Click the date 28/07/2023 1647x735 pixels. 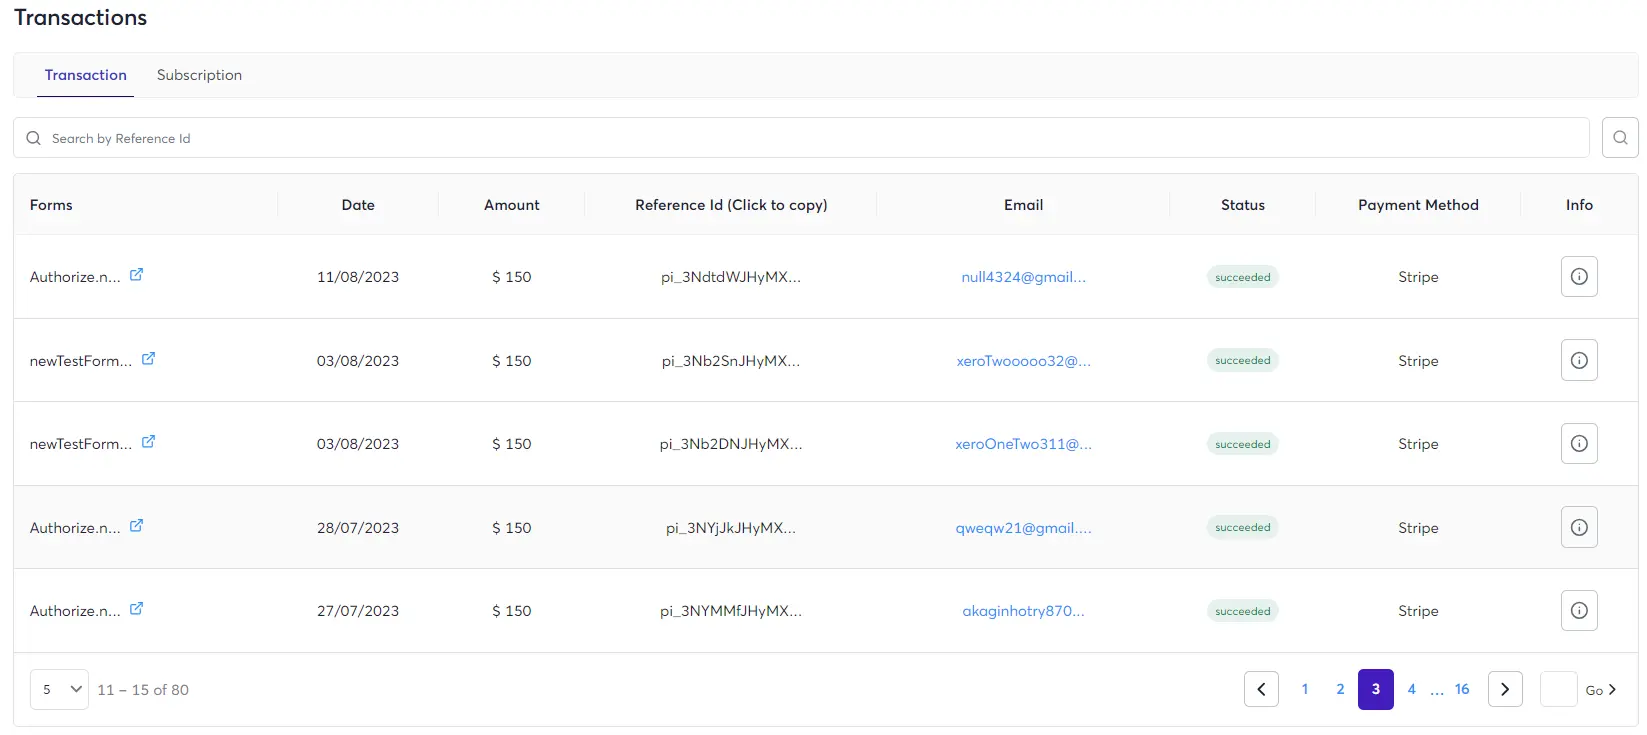coord(358,528)
